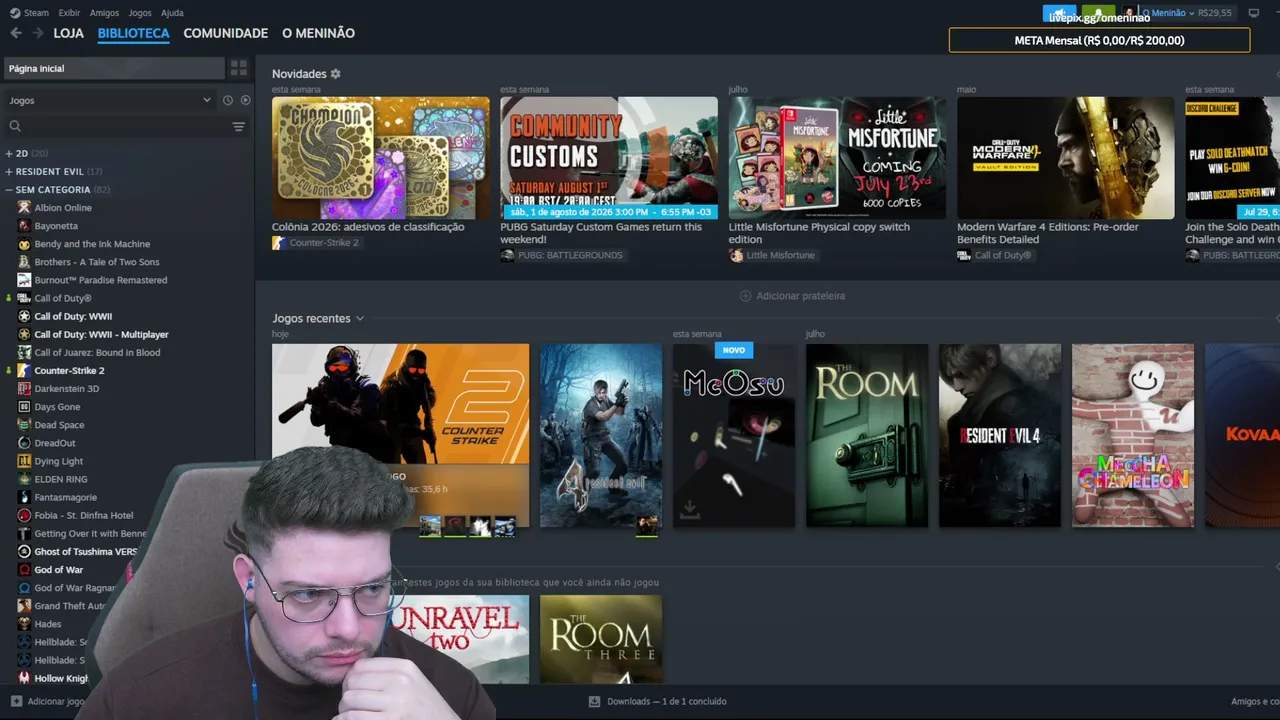Click the R$29,55 wallet balance
Screen dimensions: 1280x720
1215,13
